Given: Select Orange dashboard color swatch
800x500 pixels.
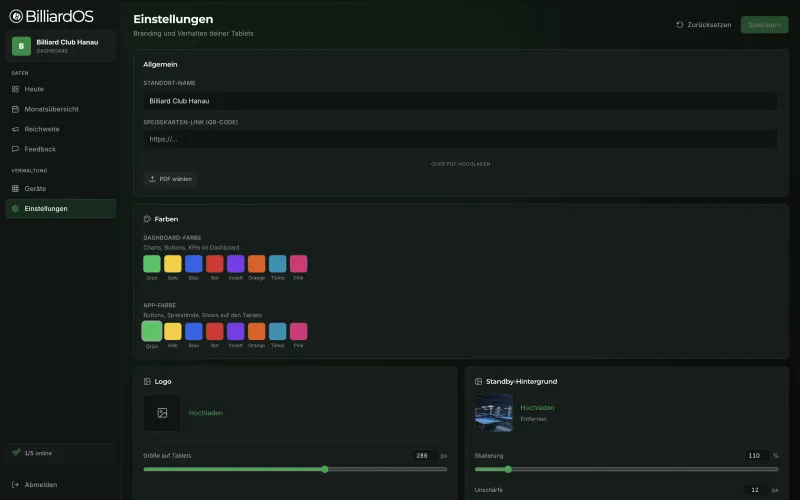Looking at the screenshot, I should tap(257, 264).
